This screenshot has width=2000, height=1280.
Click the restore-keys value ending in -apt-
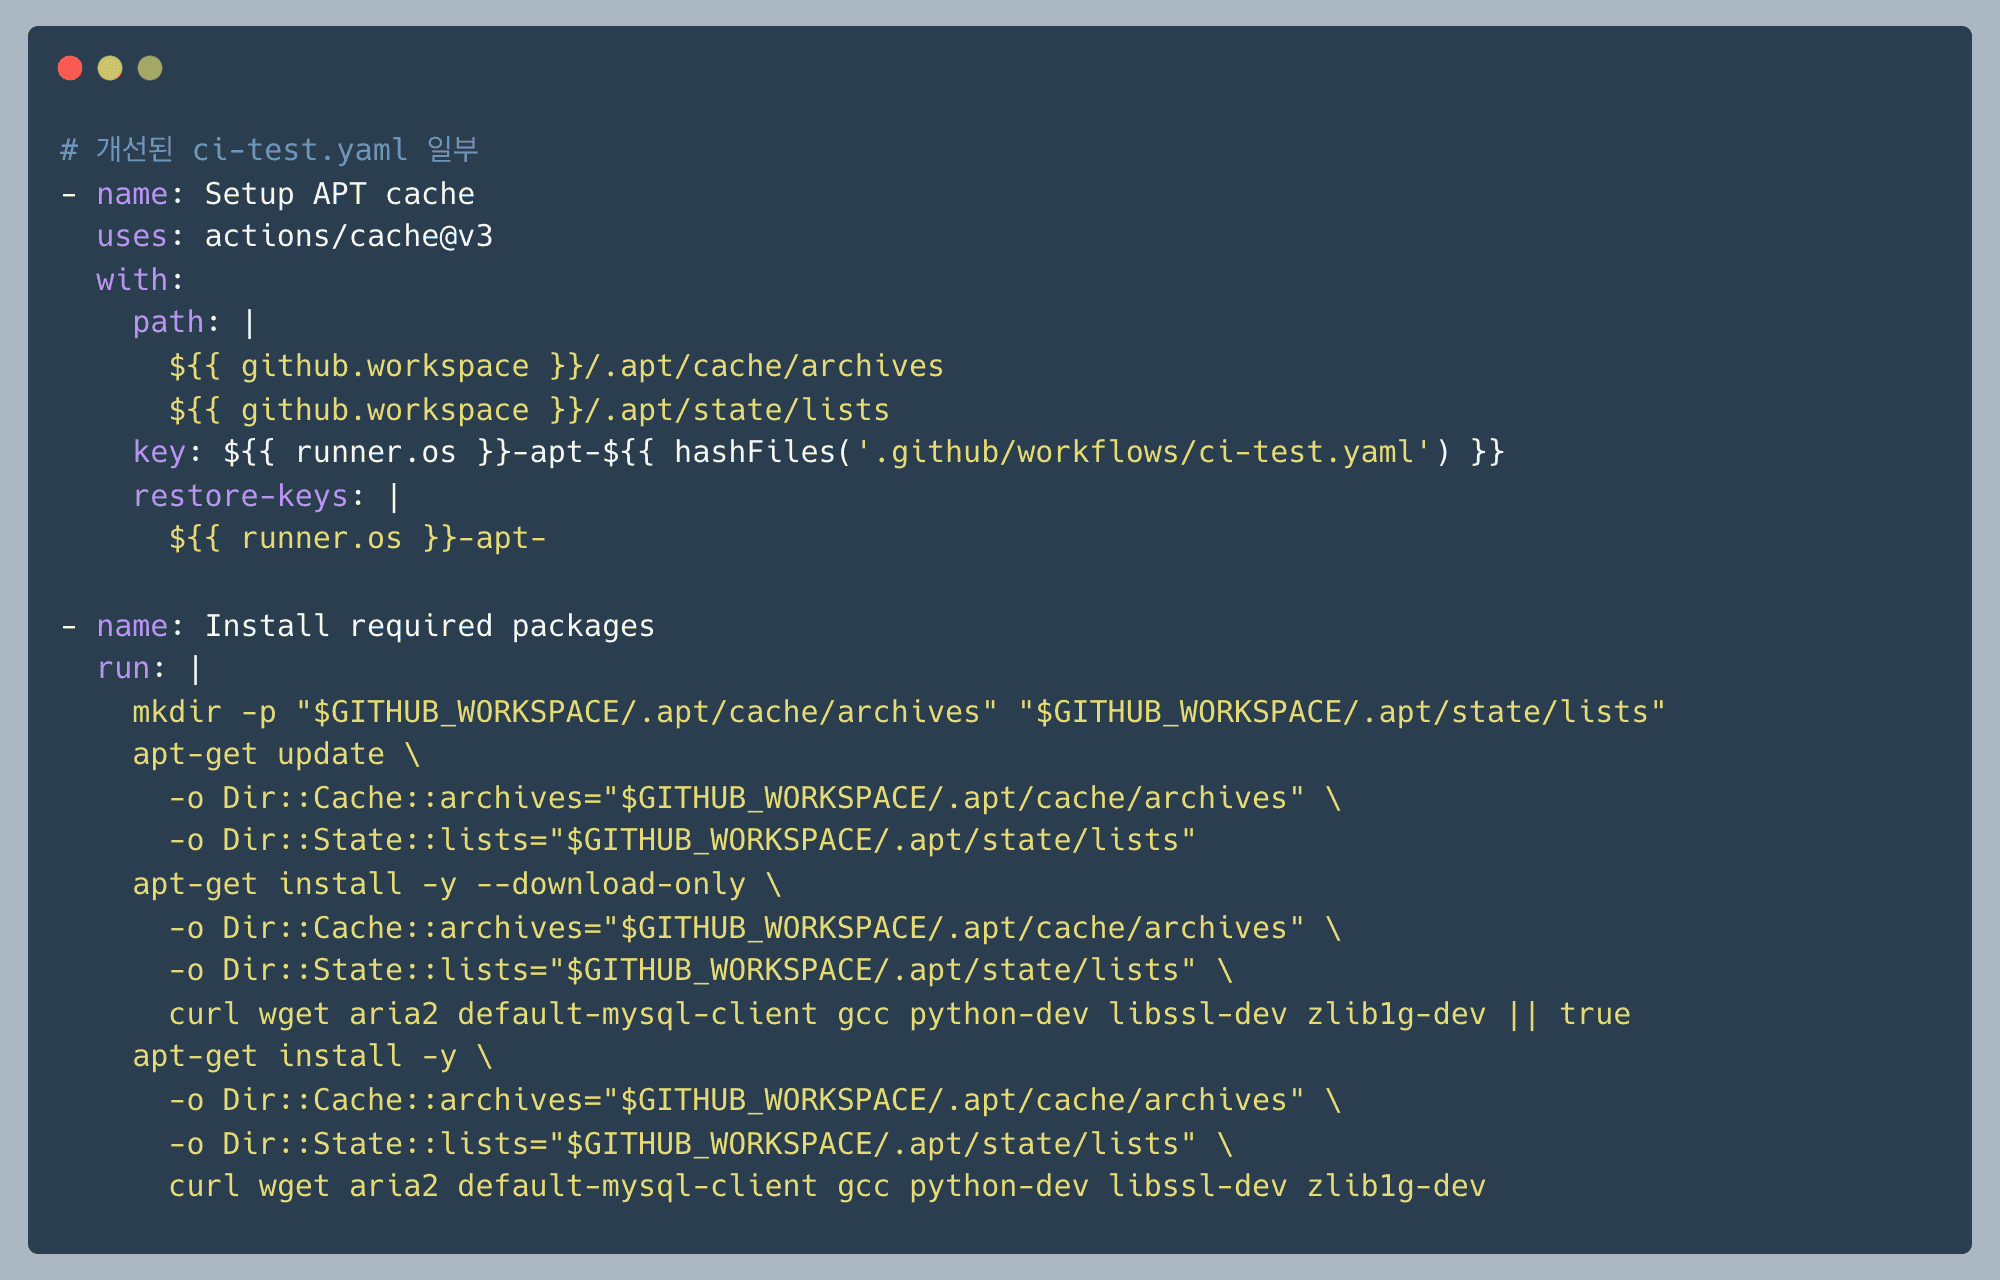pyautogui.click(x=357, y=539)
